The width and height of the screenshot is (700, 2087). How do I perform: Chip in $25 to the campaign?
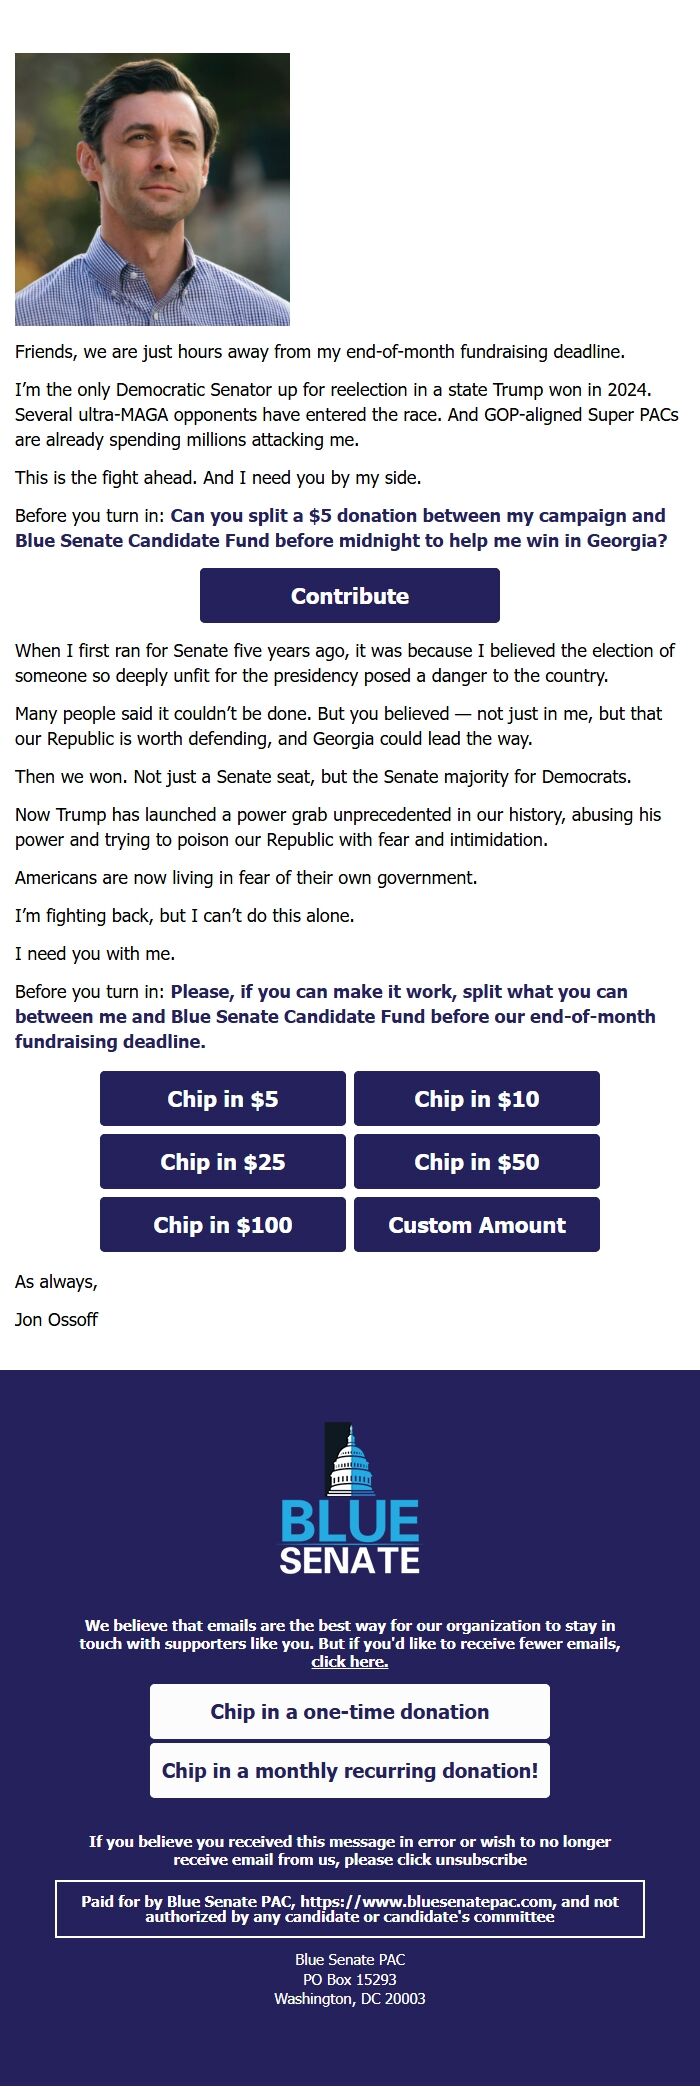point(222,1161)
